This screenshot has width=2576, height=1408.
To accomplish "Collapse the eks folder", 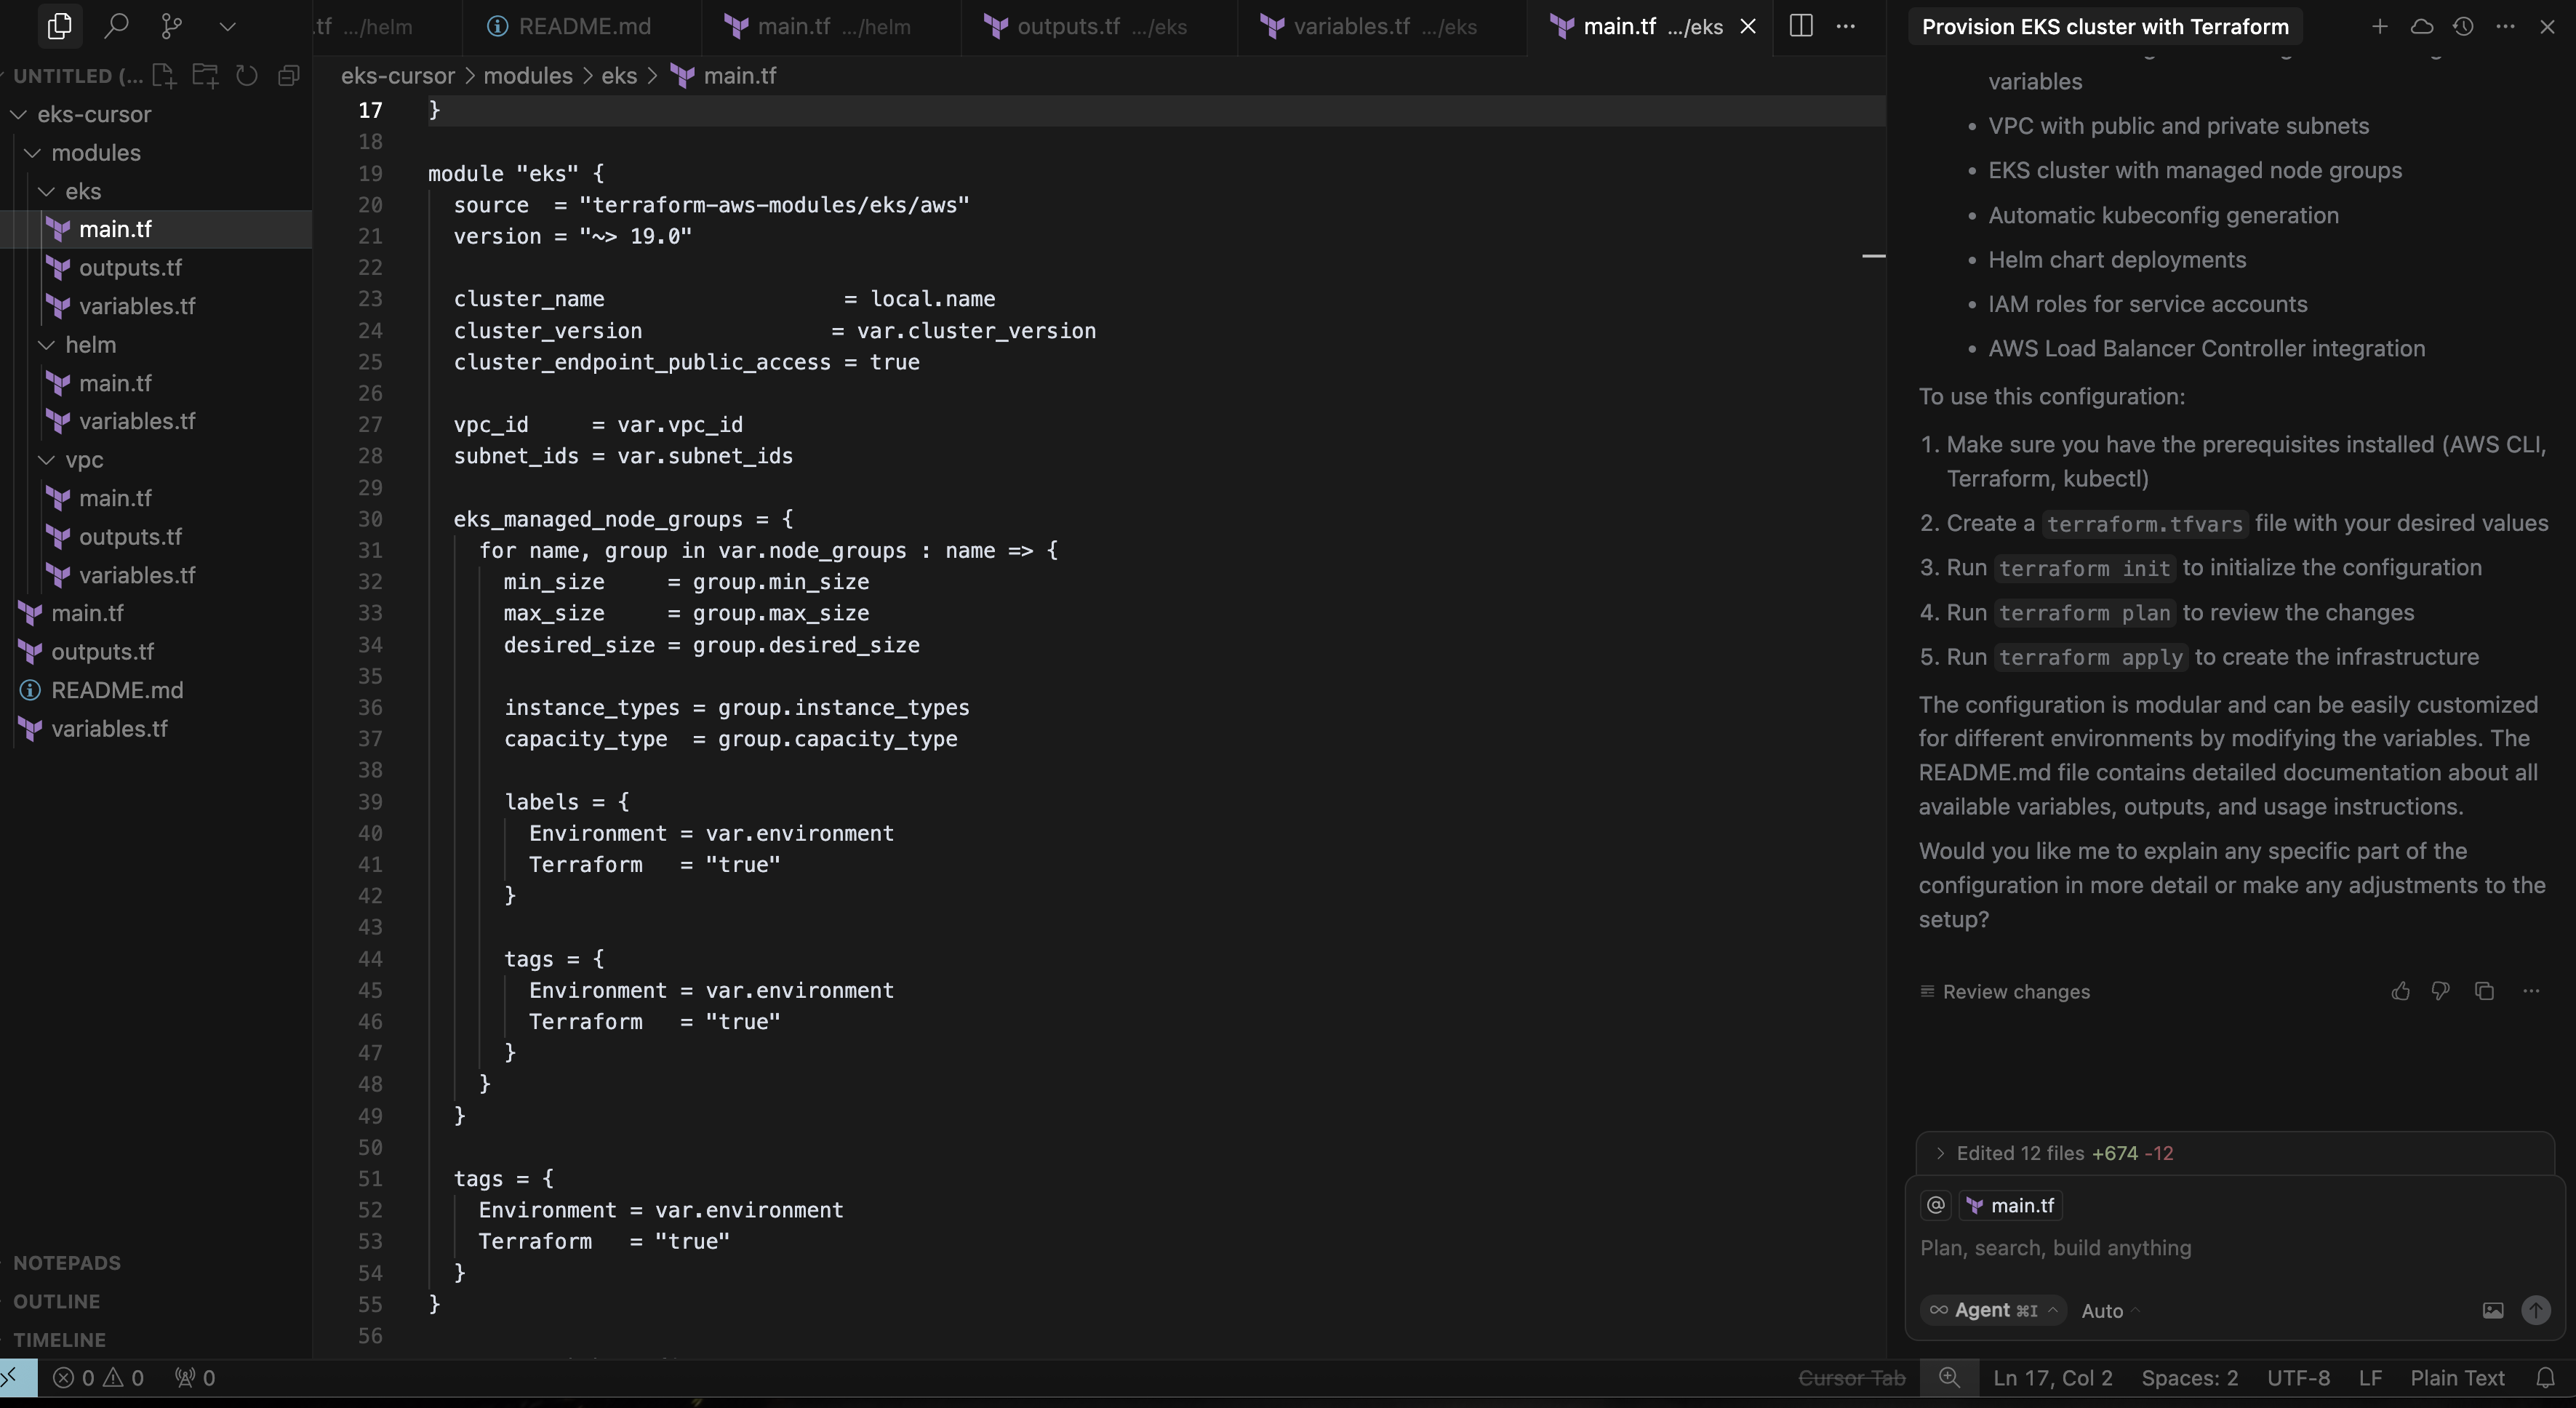I will click(46, 192).
